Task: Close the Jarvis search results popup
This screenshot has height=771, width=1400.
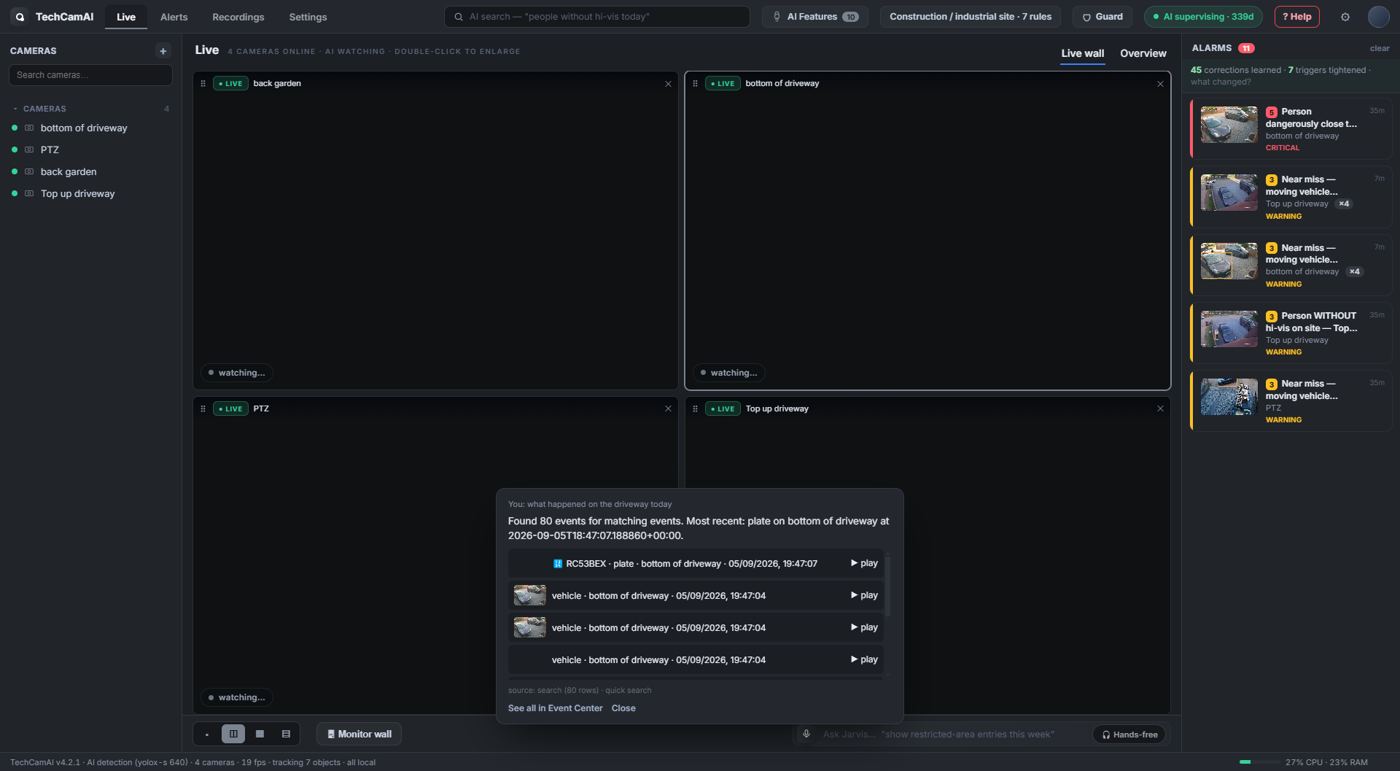Action: [623, 709]
